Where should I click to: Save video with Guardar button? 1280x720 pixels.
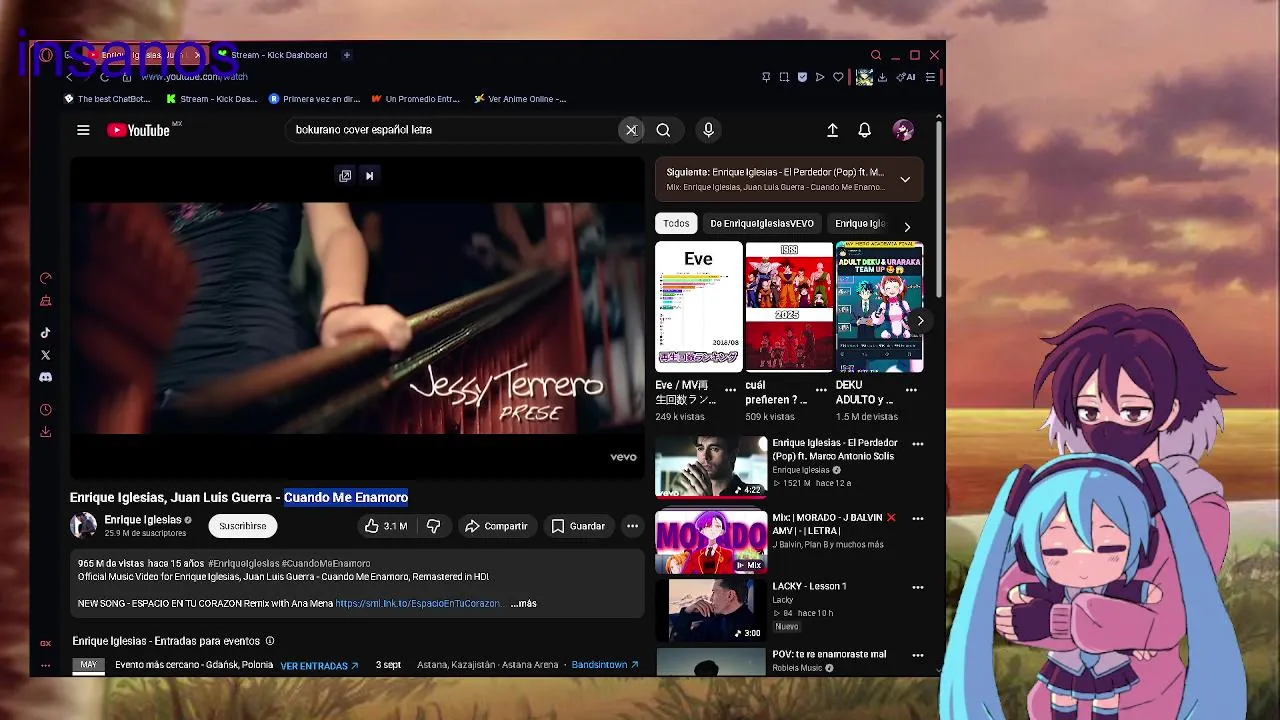pyautogui.click(x=578, y=526)
